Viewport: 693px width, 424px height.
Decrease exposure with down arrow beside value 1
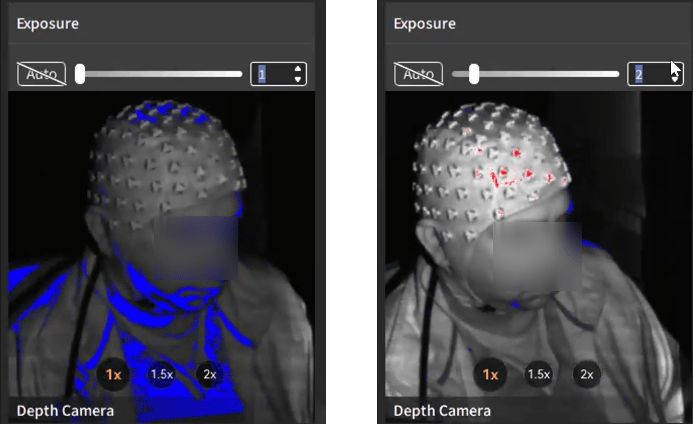[x=297, y=79]
